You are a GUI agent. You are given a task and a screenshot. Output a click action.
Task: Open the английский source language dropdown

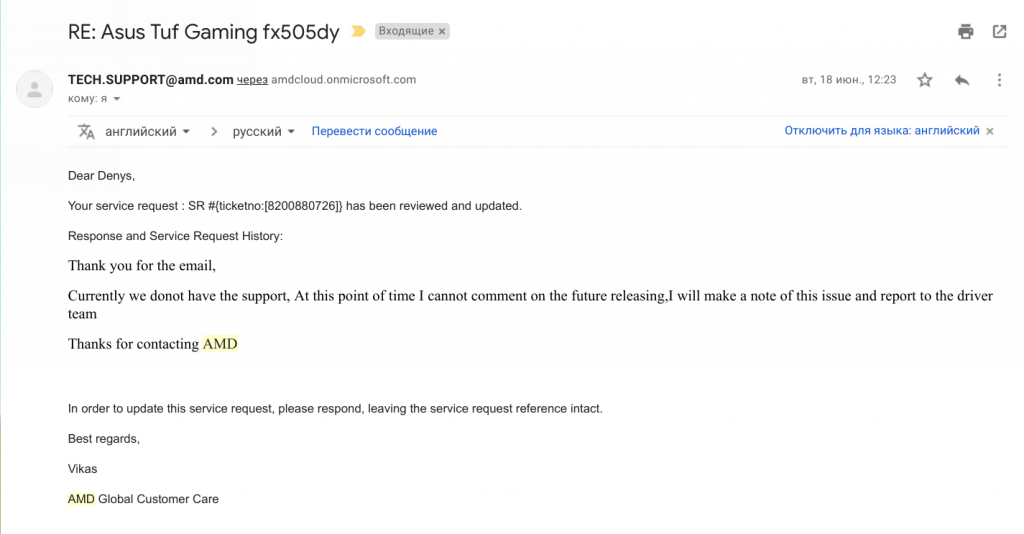(x=147, y=132)
